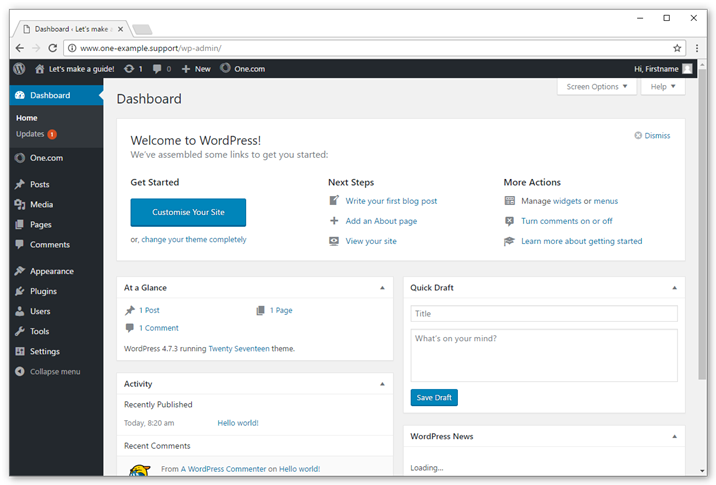Click Turn comments on or off link
Screen dimensions: 716x485
click(567, 221)
